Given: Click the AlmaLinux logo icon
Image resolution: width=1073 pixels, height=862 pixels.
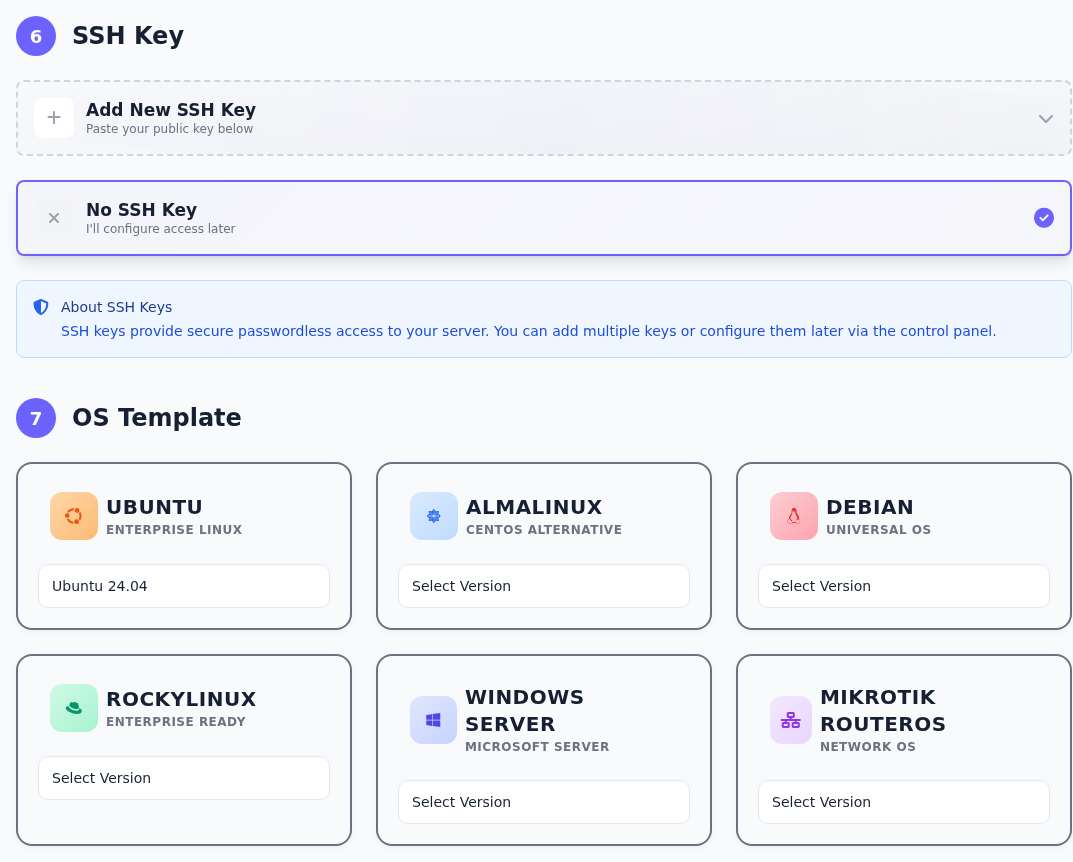Looking at the screenshot, I should [434, 516].
